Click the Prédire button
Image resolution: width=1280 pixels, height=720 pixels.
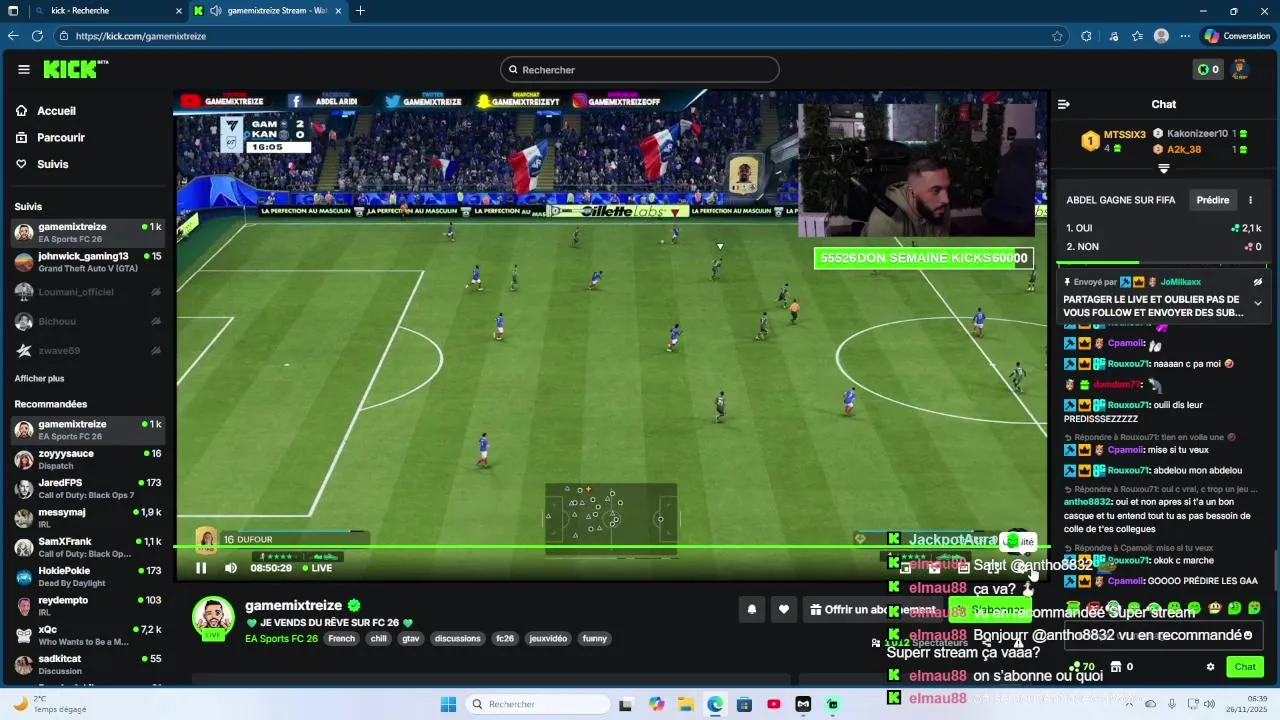tap(1213, 200)
